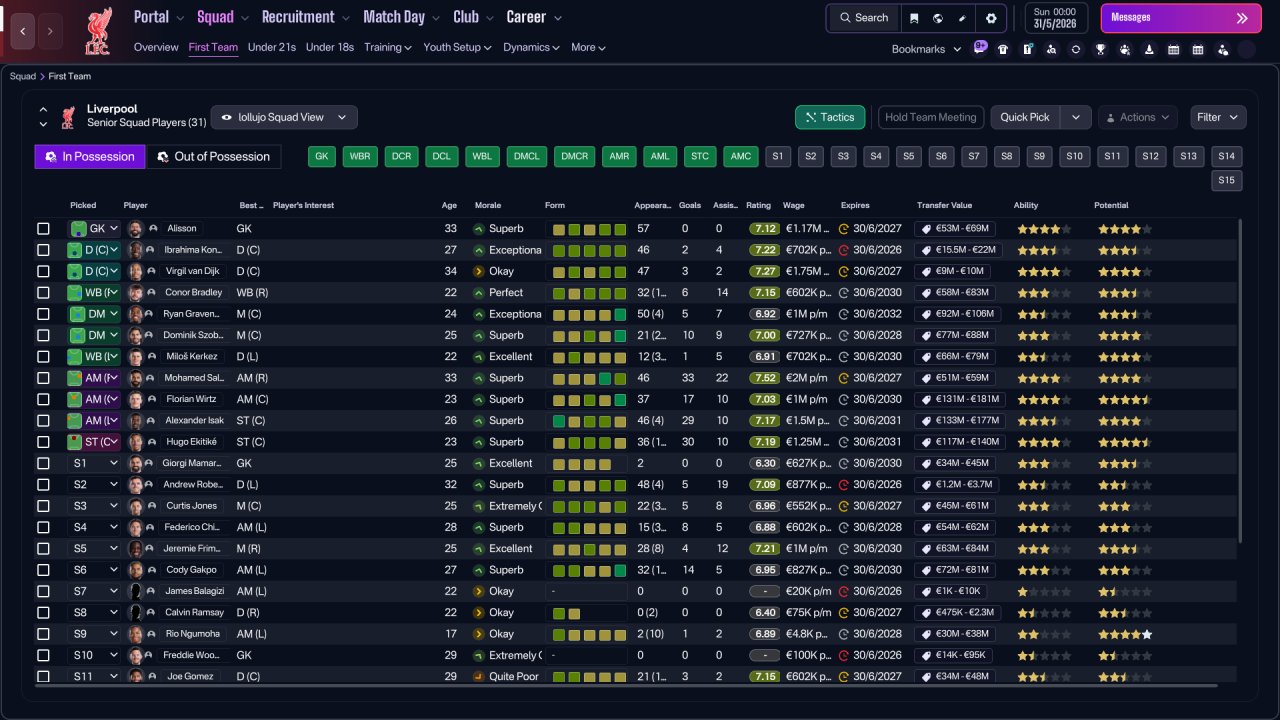Open the Iollujo Squad View dropdown
The image size is (1280, 720).
point(284,117)
